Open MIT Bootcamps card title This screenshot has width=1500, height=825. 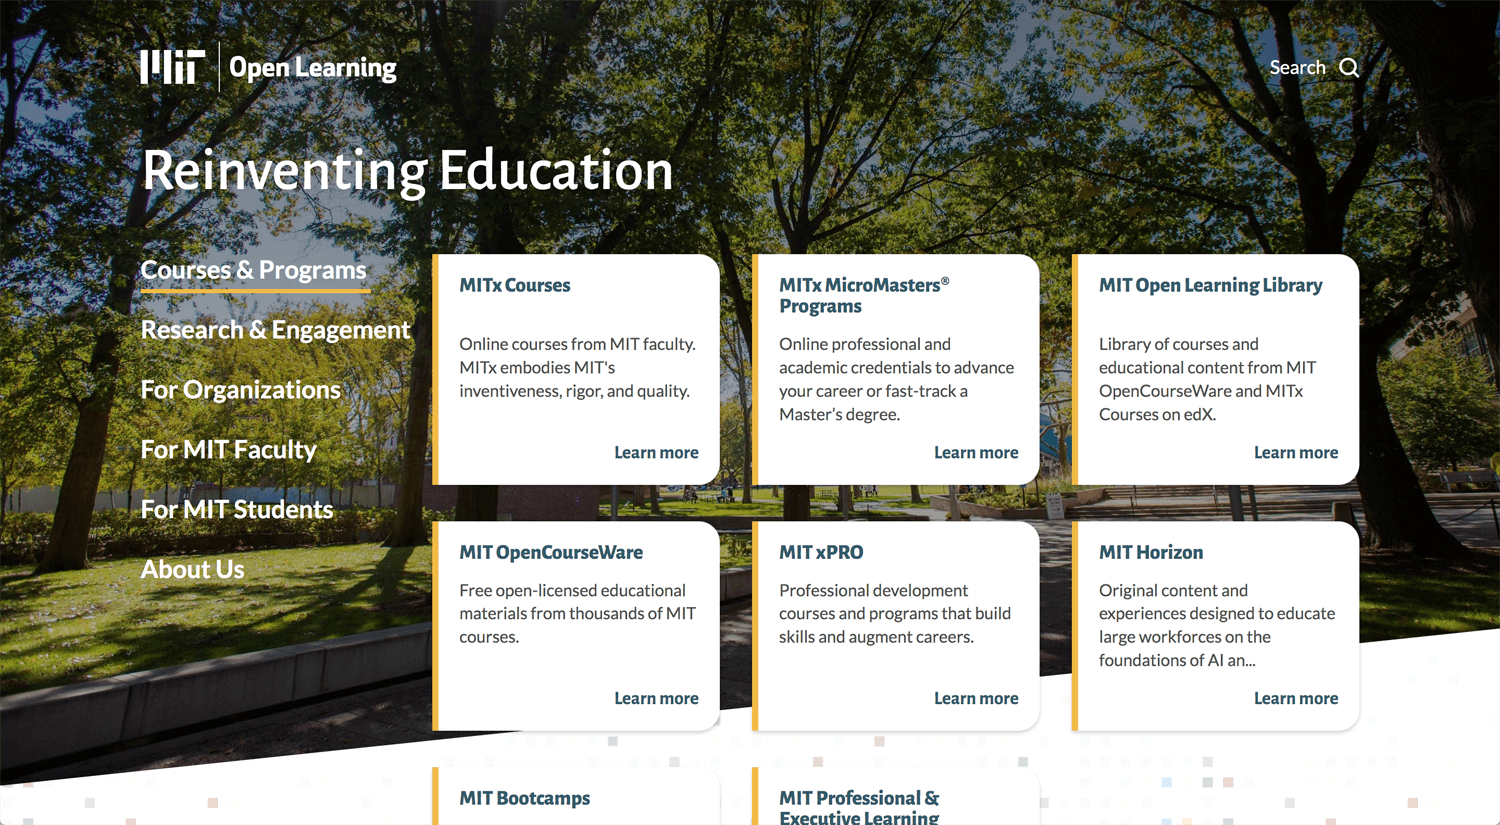[x=525, y=798]
